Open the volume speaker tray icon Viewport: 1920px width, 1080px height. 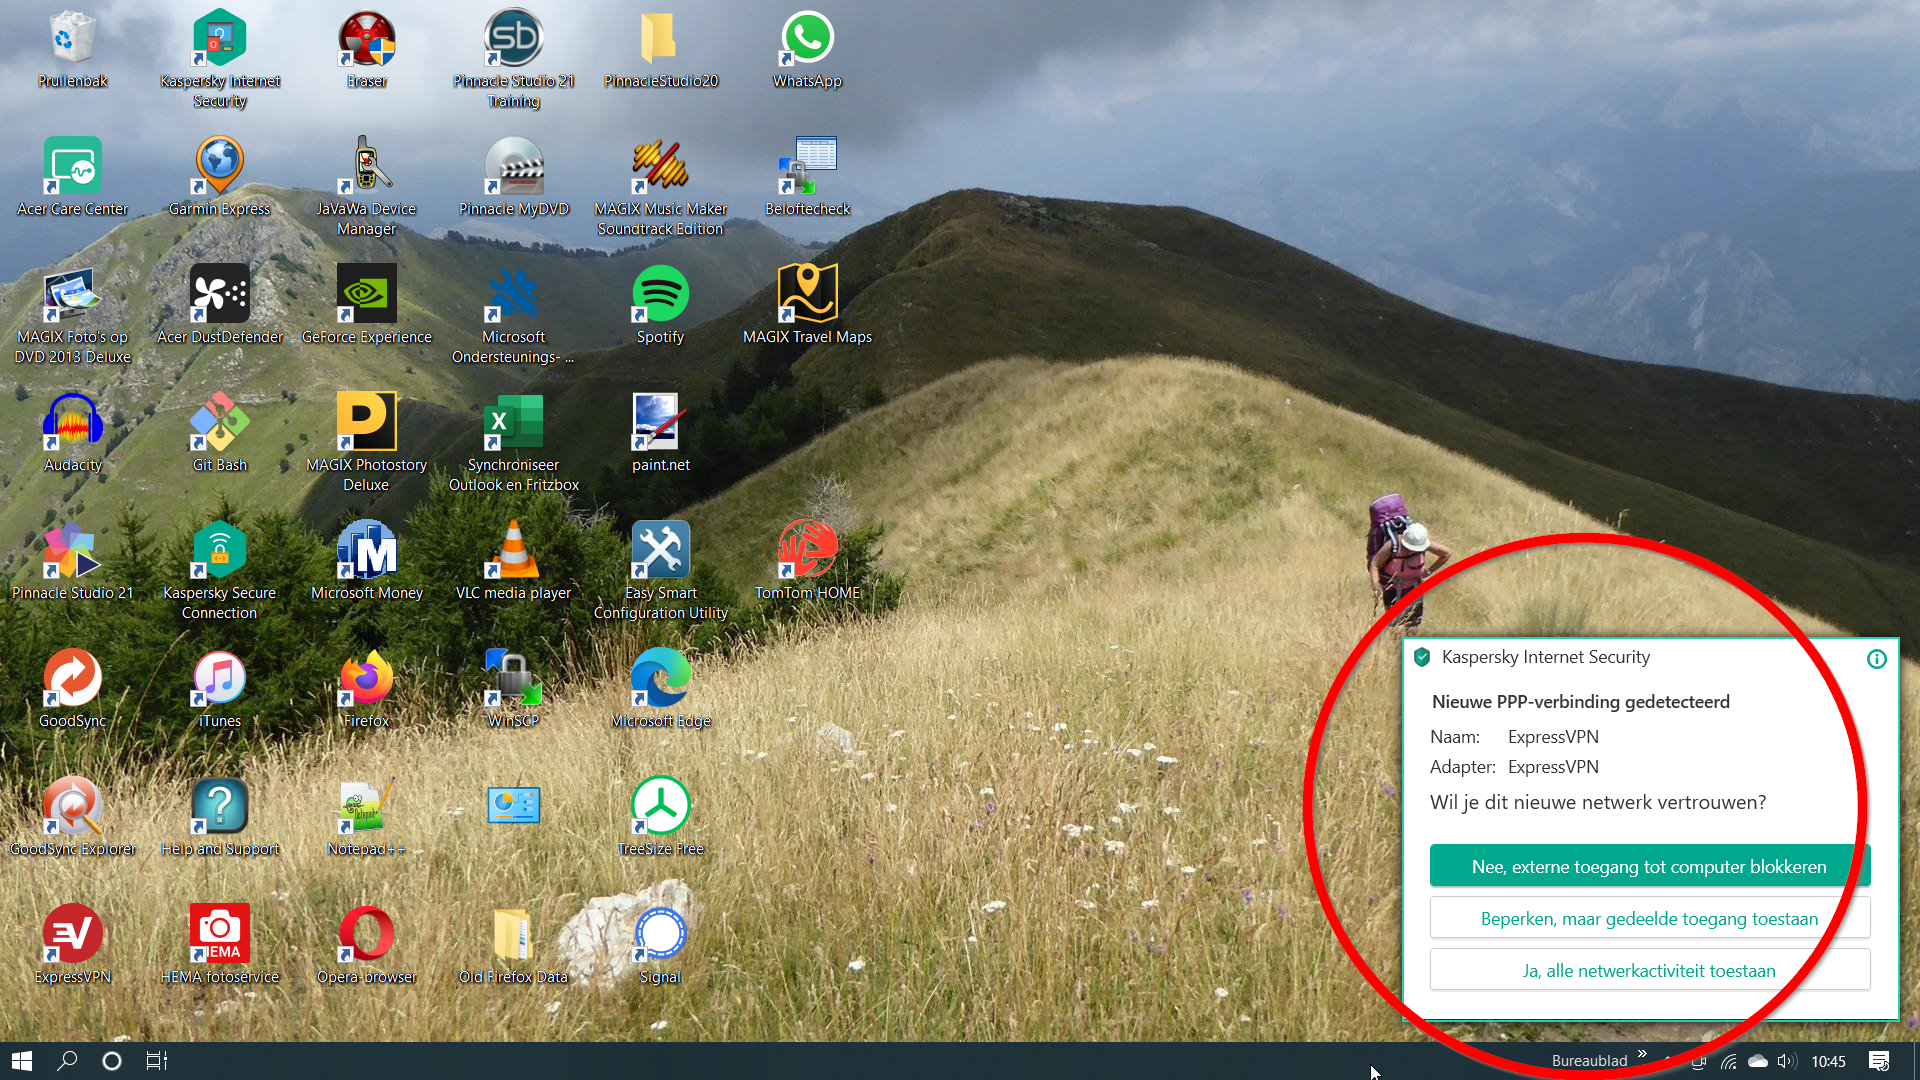click(x=1787, y=1061)
